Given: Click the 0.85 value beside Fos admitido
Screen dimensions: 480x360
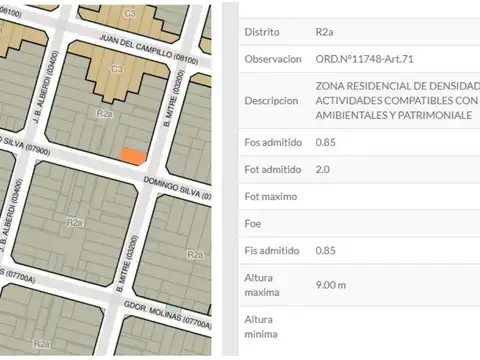Looking at the screenshot, I should click(325, 142).
